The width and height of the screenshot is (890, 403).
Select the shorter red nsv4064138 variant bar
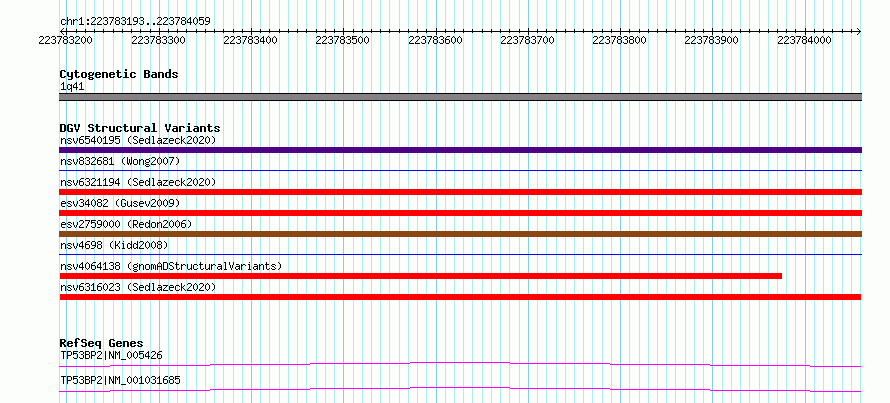(x=421, y=276)
